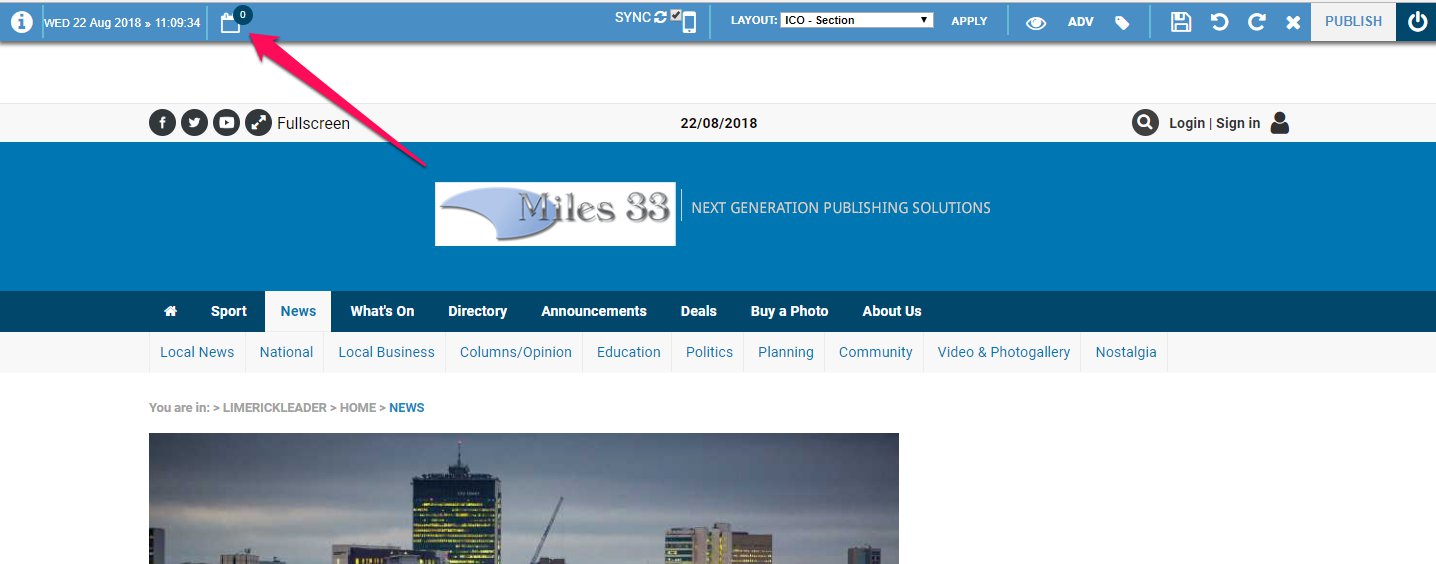Toggle the SYNC checkbox

(676, 15)
